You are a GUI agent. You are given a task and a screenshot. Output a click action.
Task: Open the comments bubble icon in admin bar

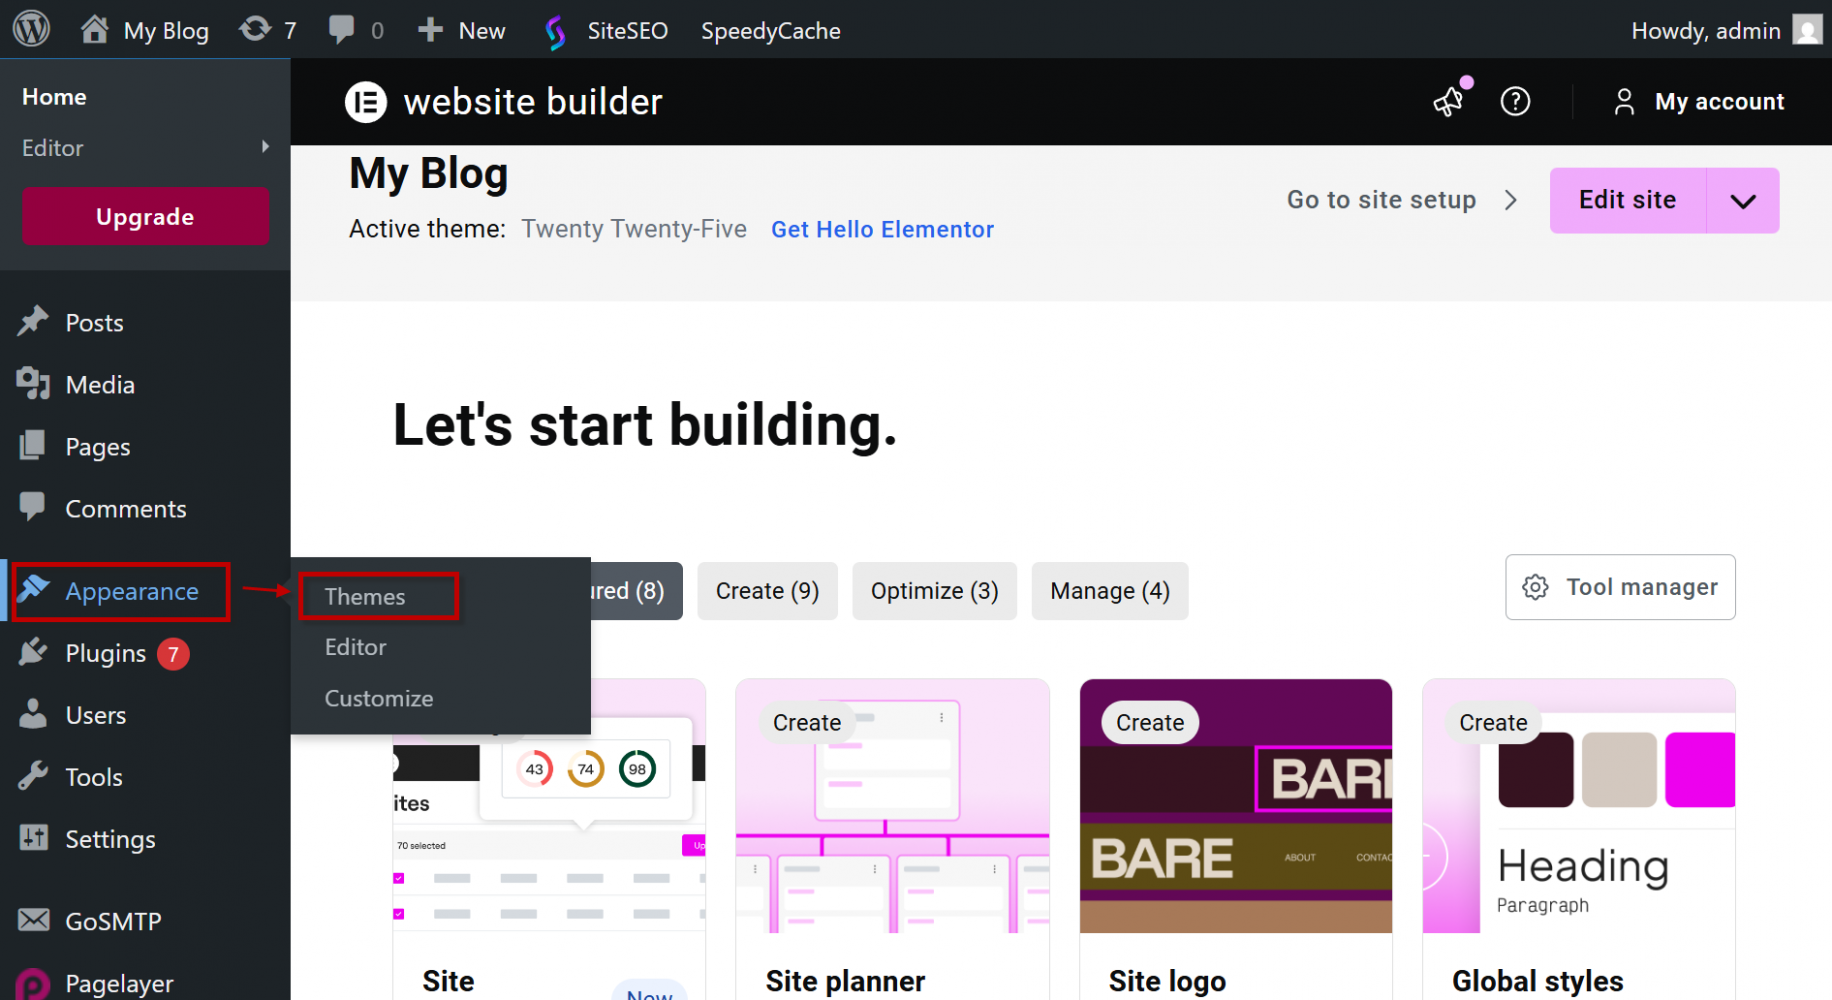(x=342, y=29)
